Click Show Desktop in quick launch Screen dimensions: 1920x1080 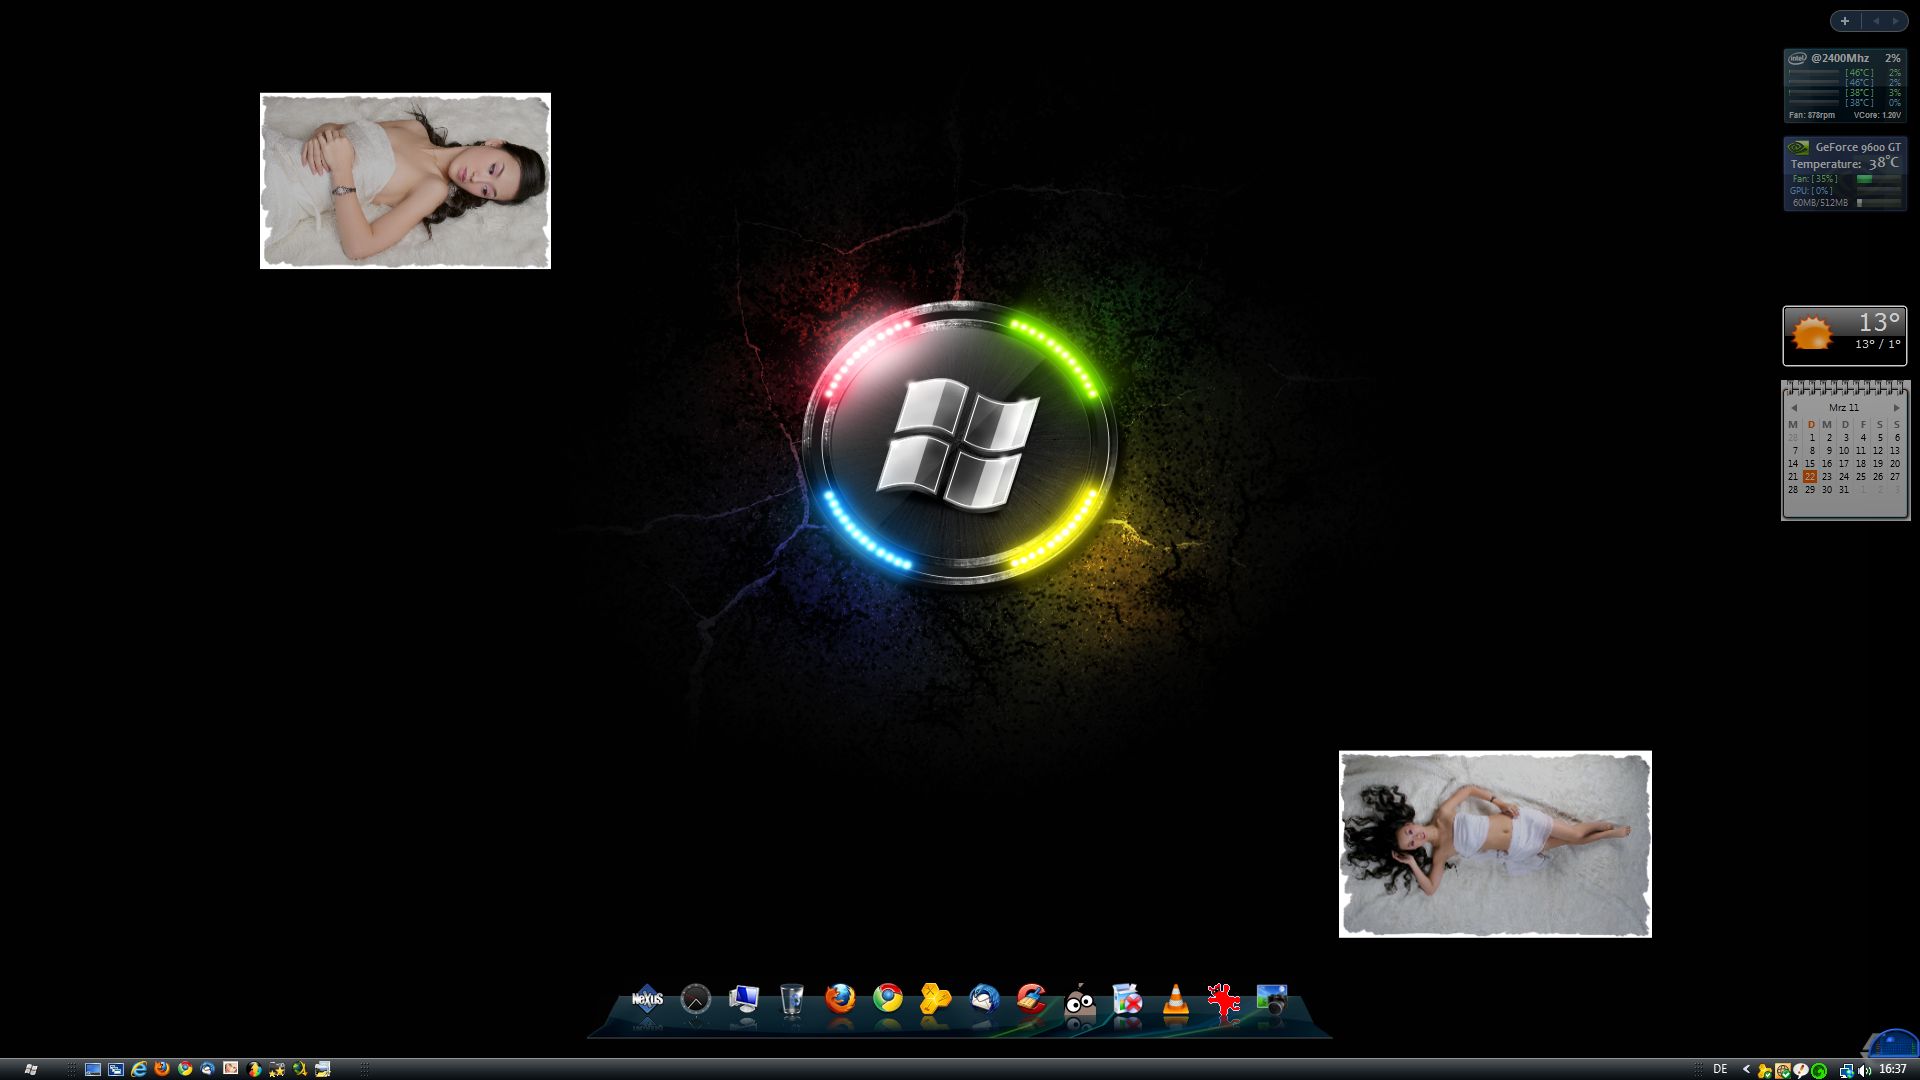coord(93,1069)
